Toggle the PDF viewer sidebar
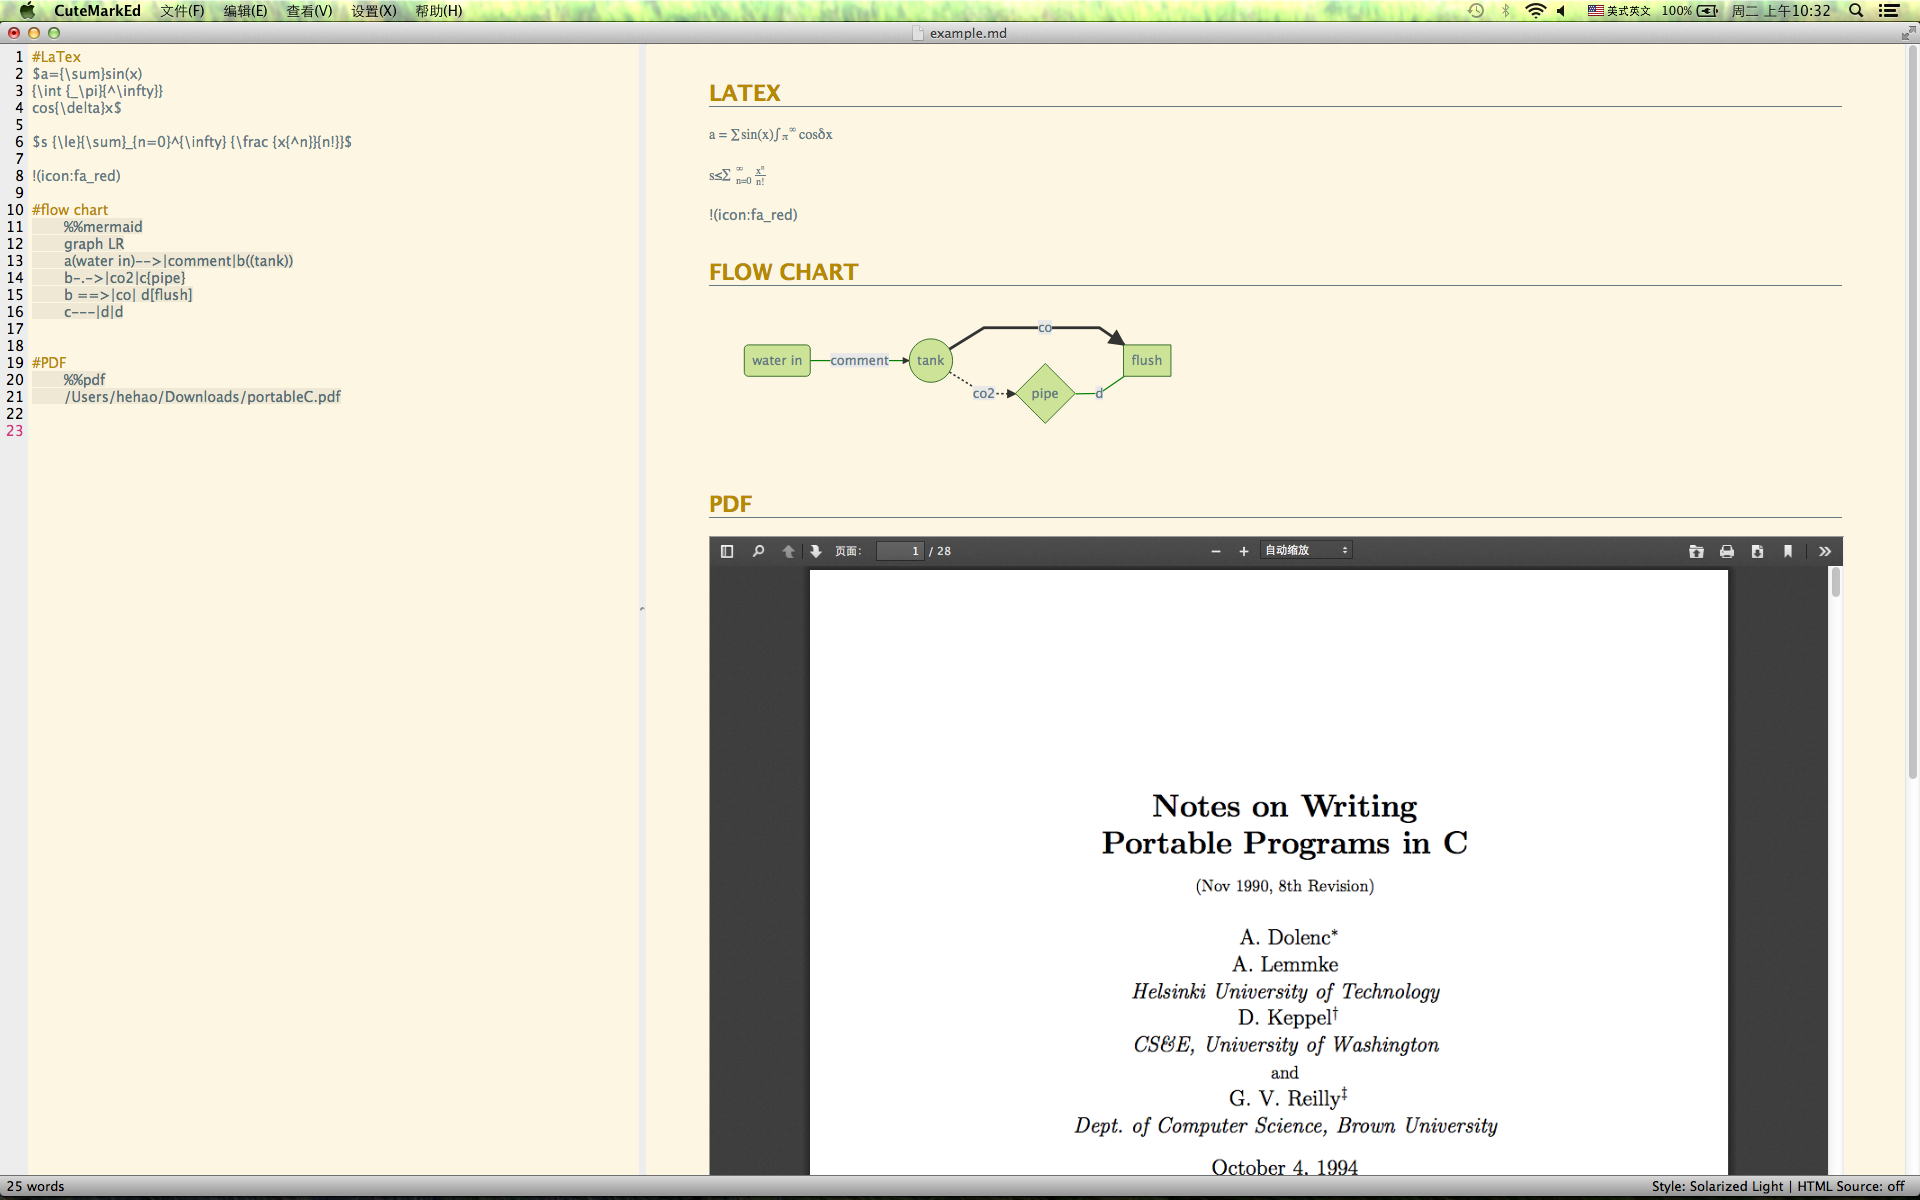Image resolution: width=1920 pixels, height=1200 pixels. point(727,551)
